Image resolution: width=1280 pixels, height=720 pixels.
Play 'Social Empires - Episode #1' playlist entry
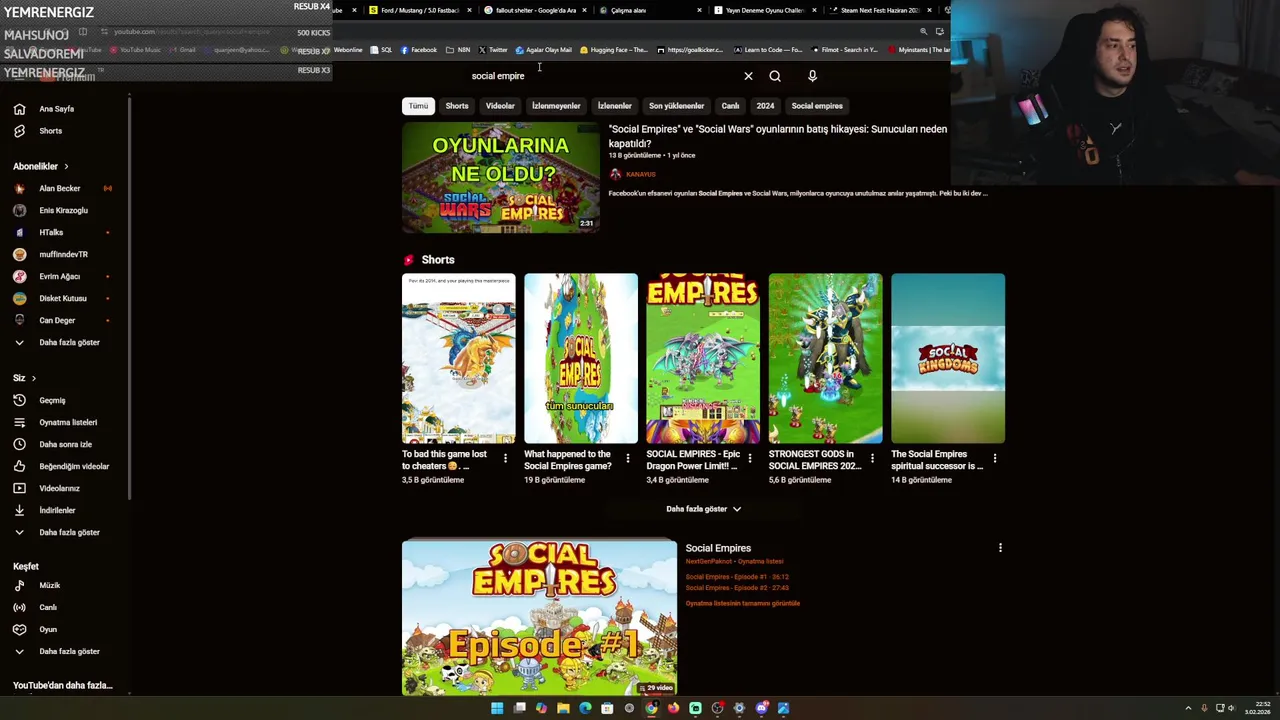[737, 577]
